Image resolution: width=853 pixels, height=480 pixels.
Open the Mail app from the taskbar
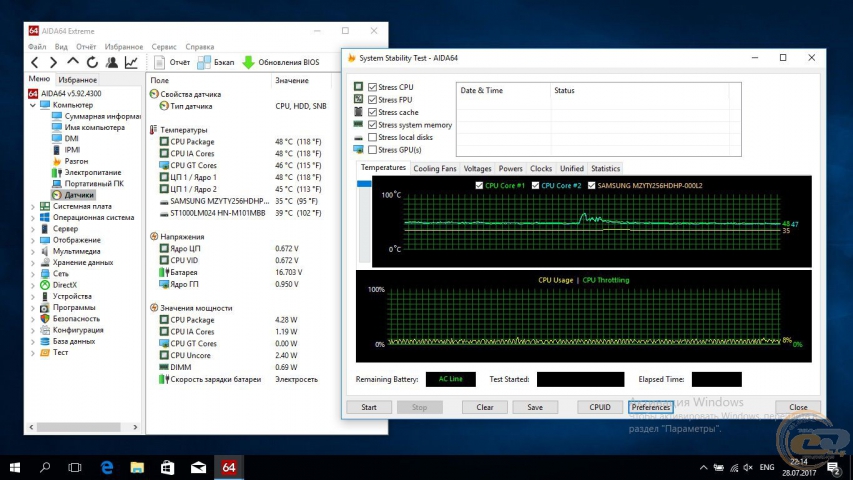click(x=198, y=467)
